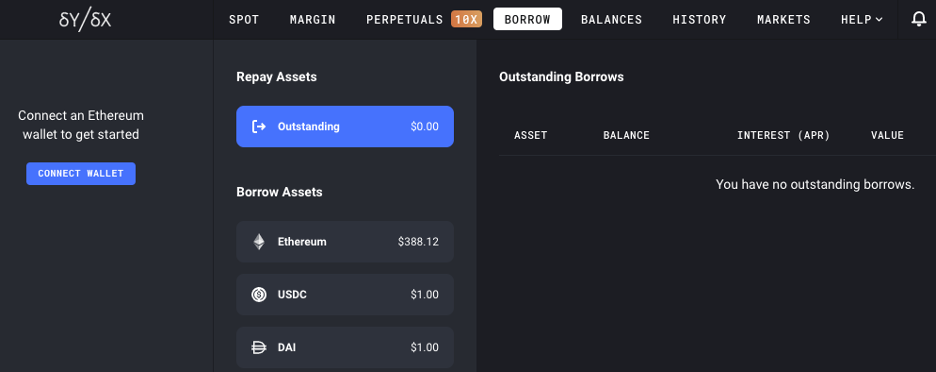
Task: Click the dYdX logo
Action: (85, 20)
